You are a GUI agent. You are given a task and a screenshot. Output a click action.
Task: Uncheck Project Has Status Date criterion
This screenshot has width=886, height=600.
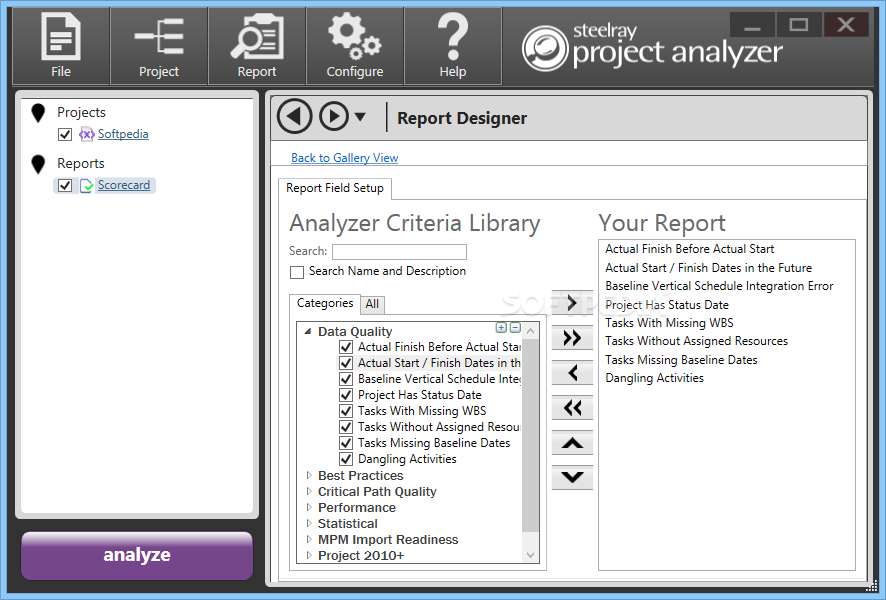pos(346,395)
